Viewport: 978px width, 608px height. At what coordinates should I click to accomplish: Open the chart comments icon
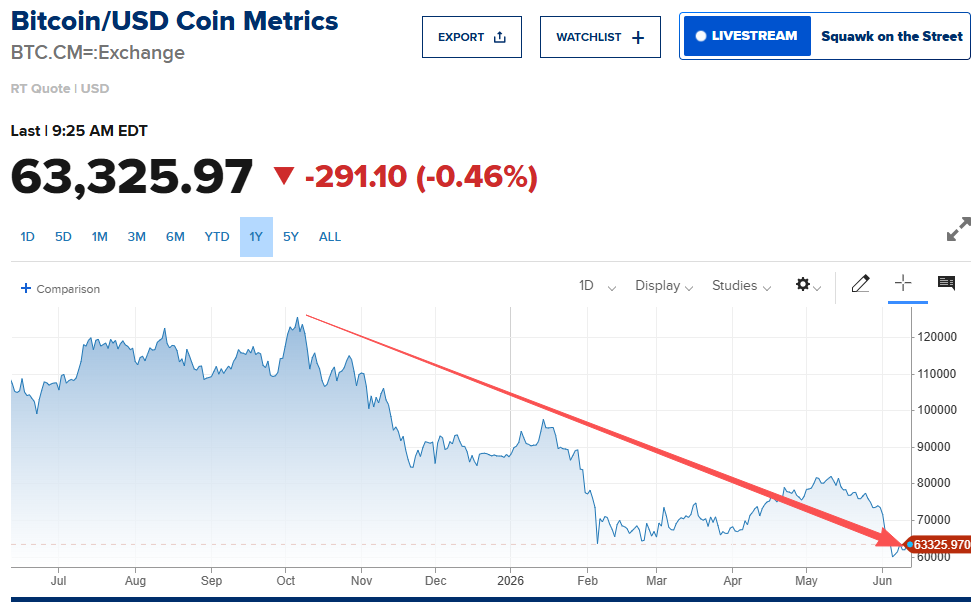946,283
